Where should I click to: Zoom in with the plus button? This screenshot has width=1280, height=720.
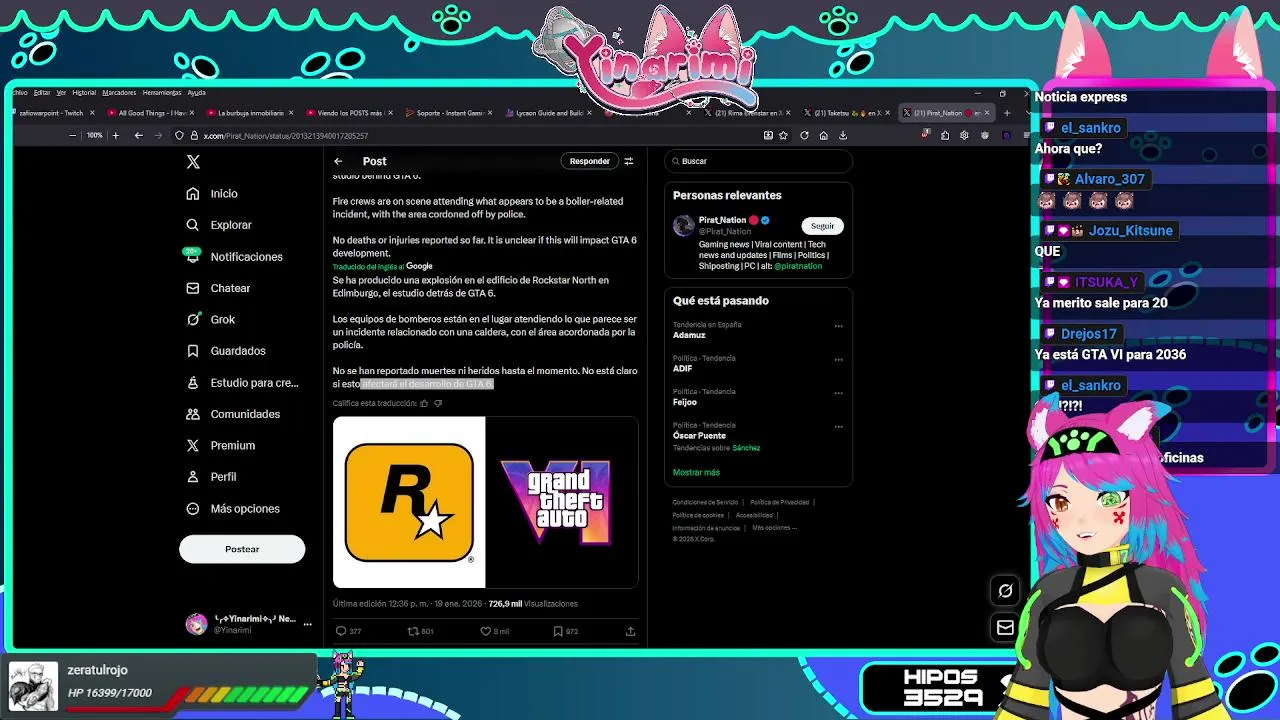[115, 135]
